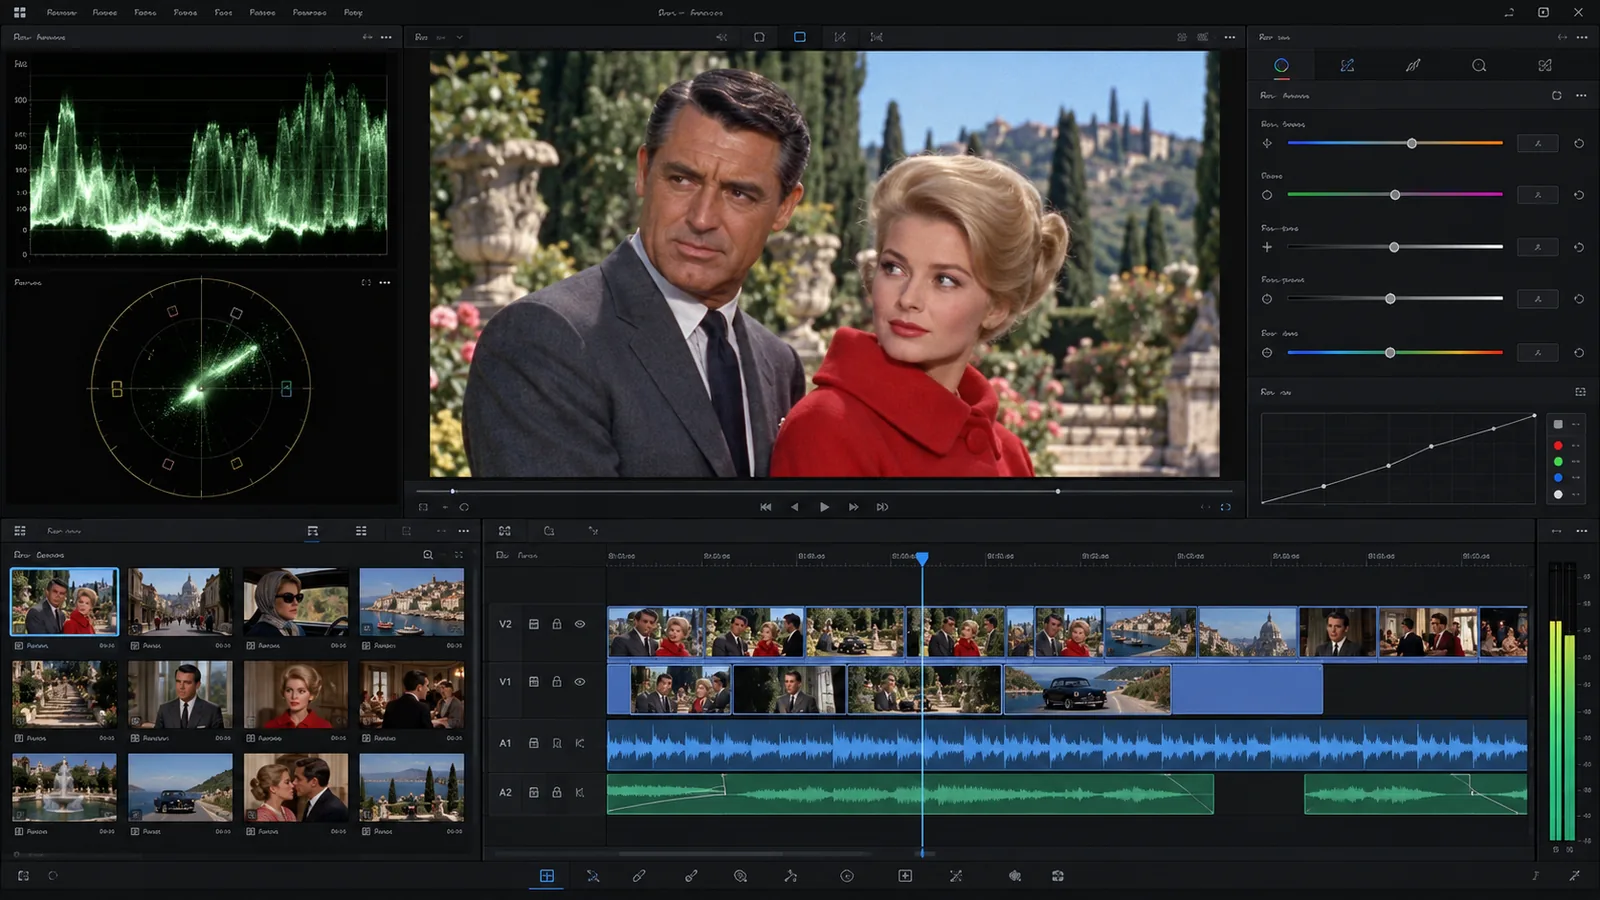The width and height of the screenshot is (1600, 900).
Task: Lock track V1 with its padlock icon
Action: tap(557, 682)
